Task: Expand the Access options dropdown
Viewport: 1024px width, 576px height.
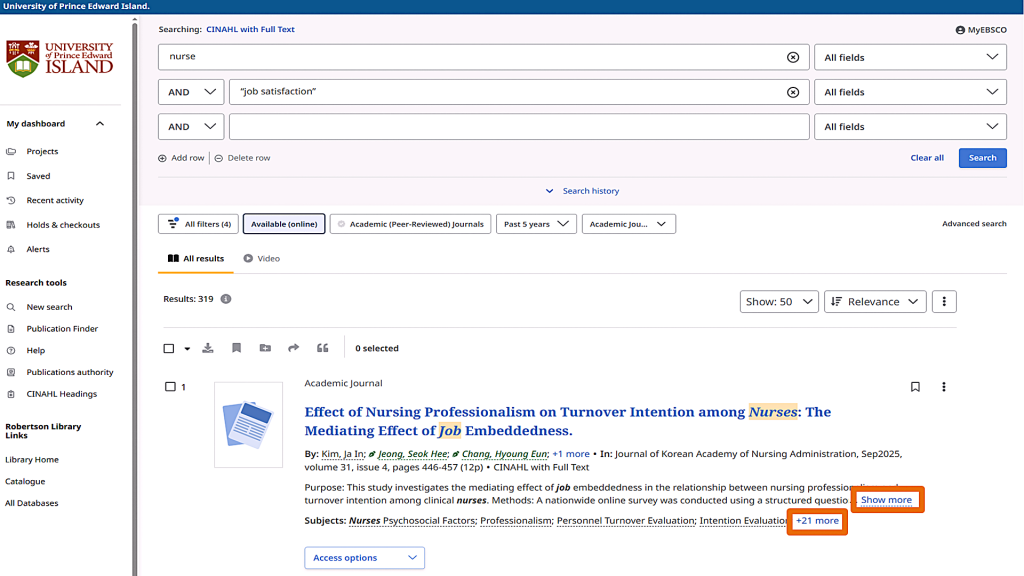Action: (x=364, y=558)
